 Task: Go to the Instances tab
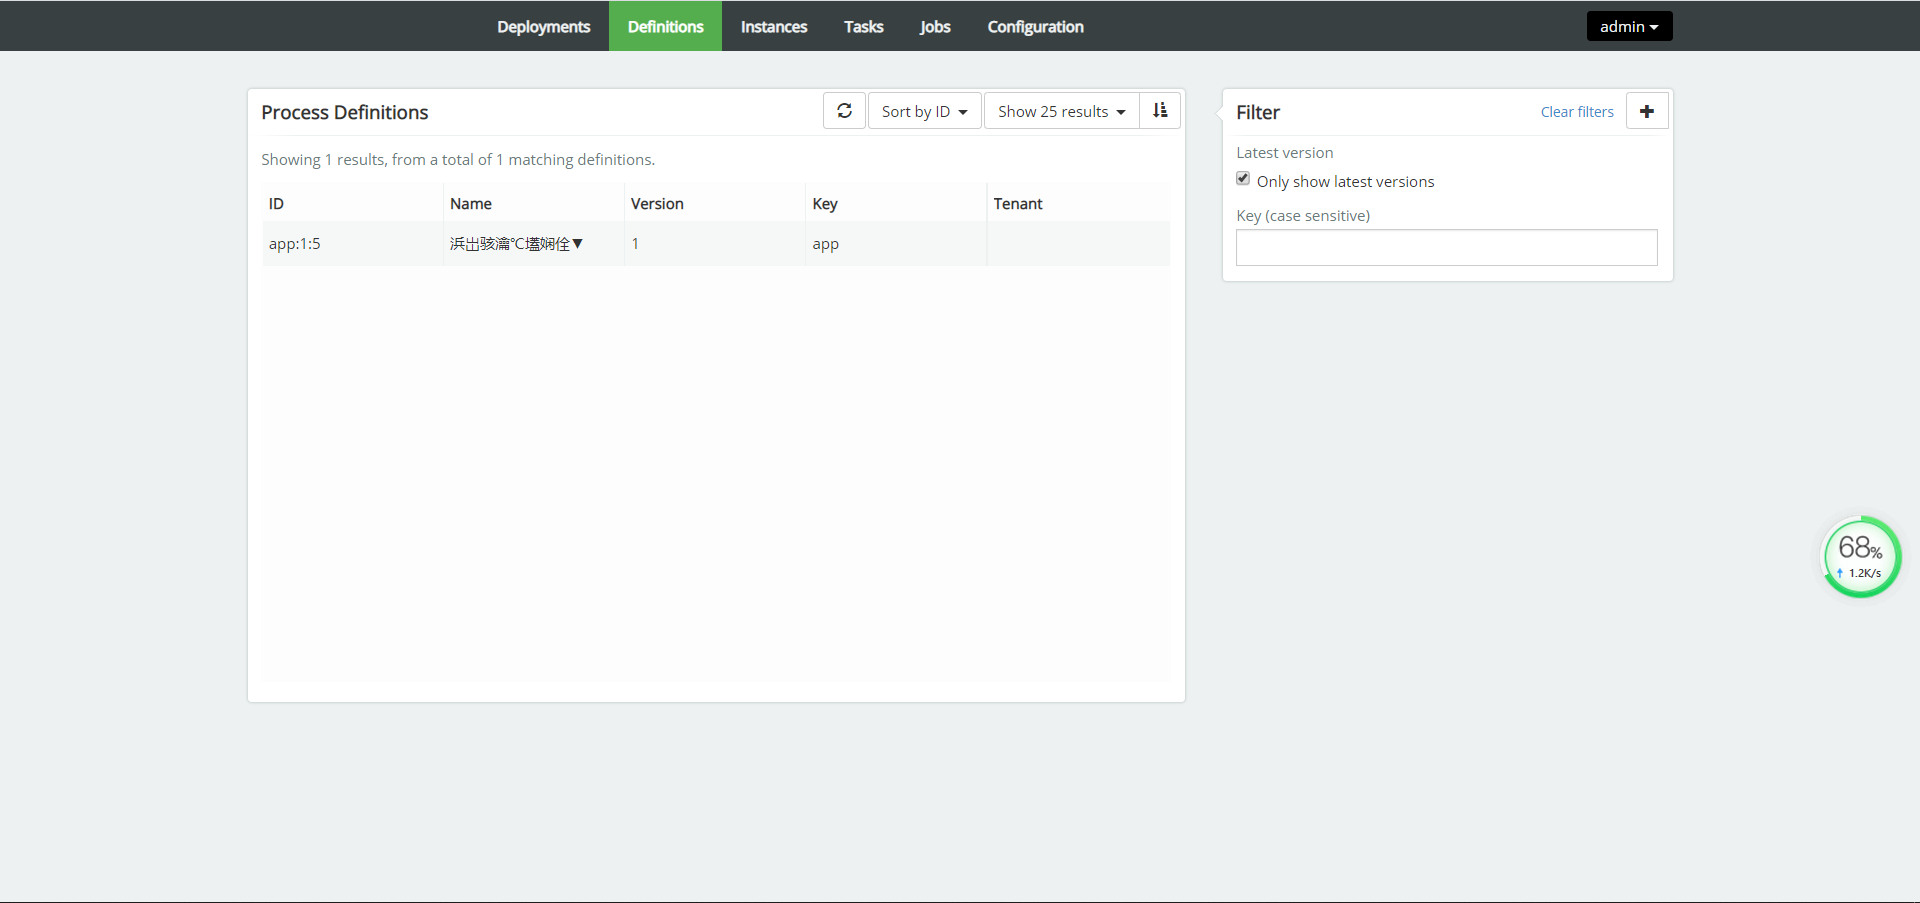774,26
